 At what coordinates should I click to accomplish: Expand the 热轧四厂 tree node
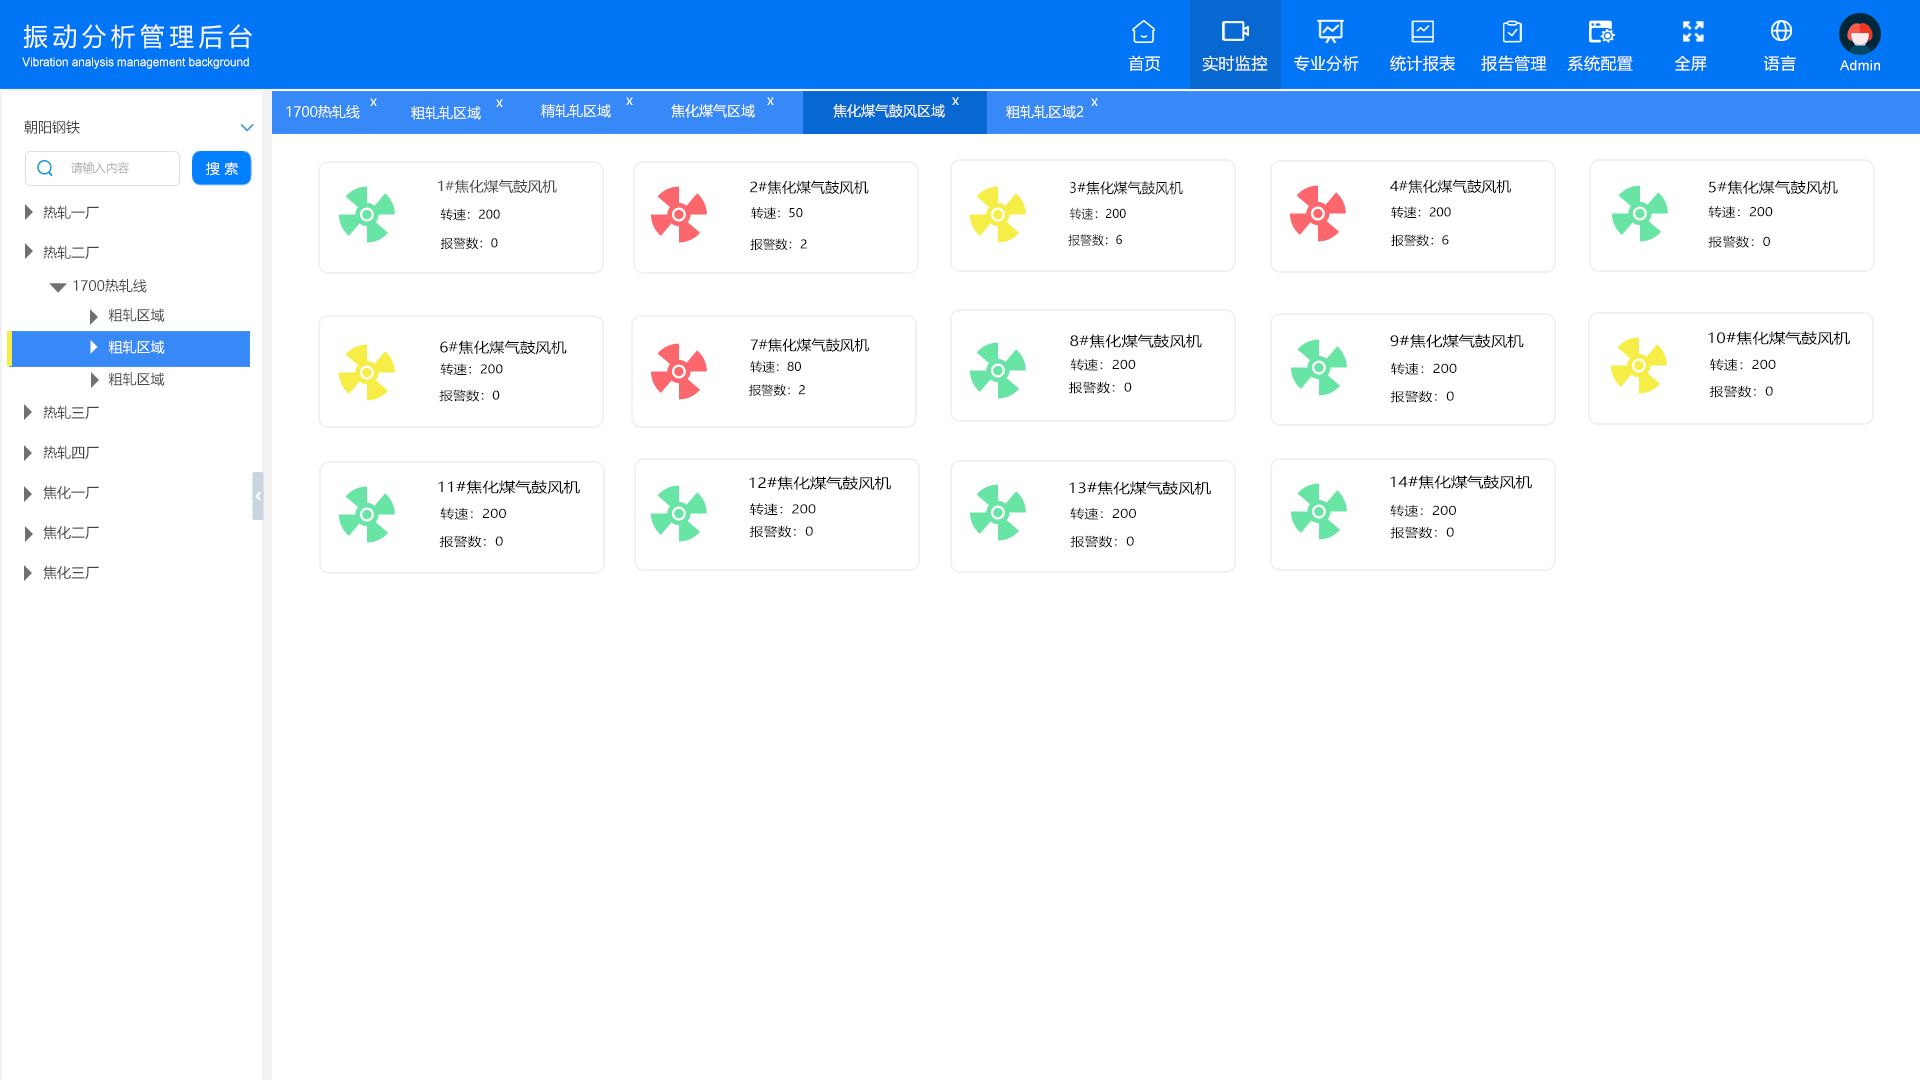[x=28, y=453]
